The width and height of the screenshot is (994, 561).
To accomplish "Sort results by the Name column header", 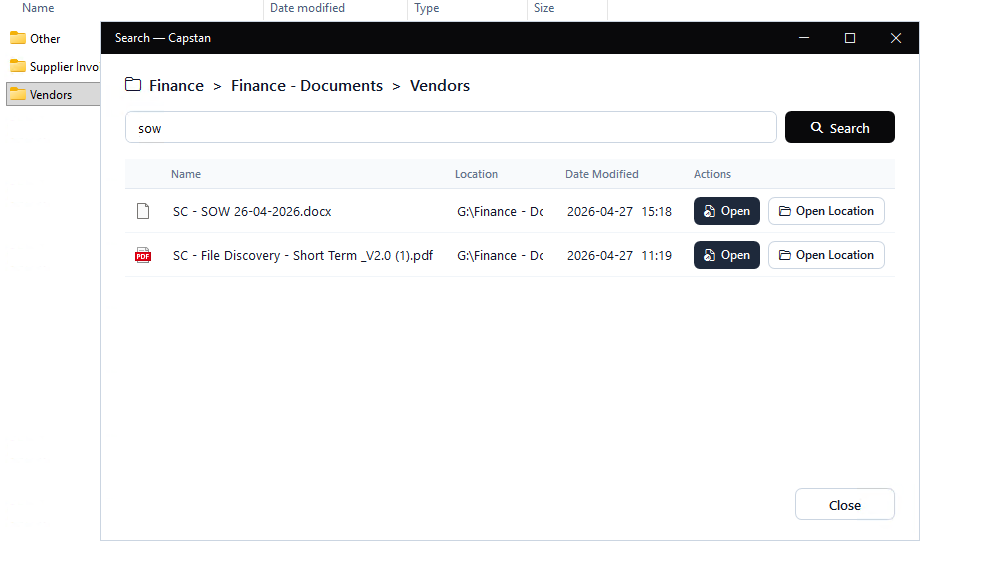I will pos(186,174).
